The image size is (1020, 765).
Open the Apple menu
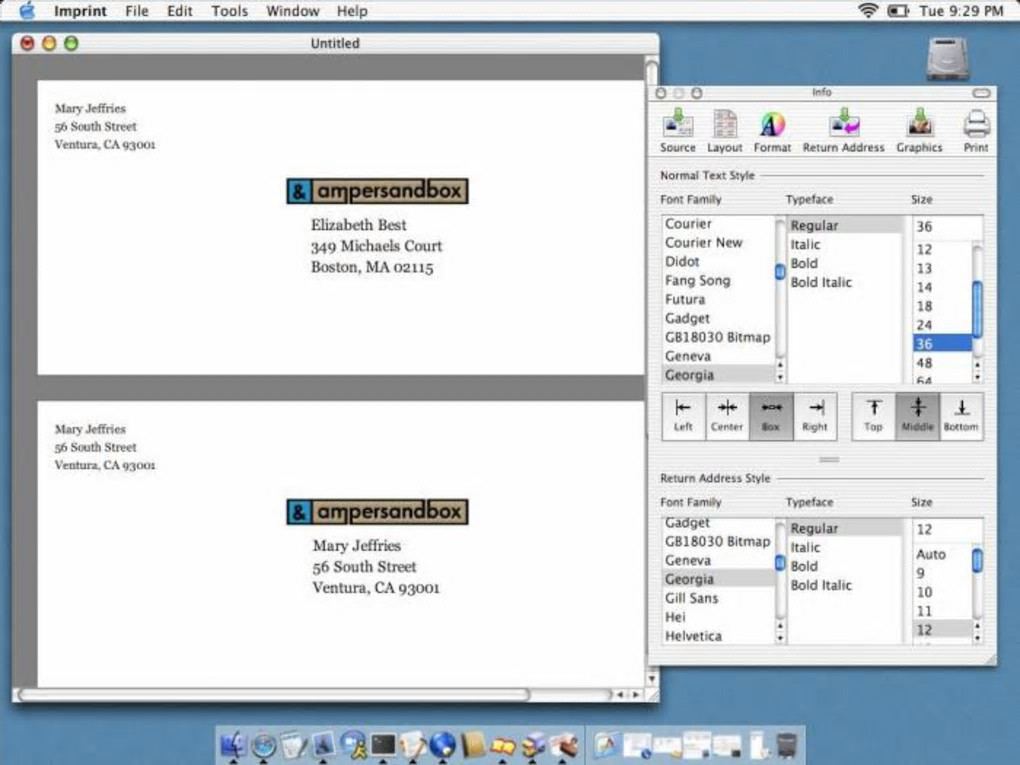click(27, 10)
